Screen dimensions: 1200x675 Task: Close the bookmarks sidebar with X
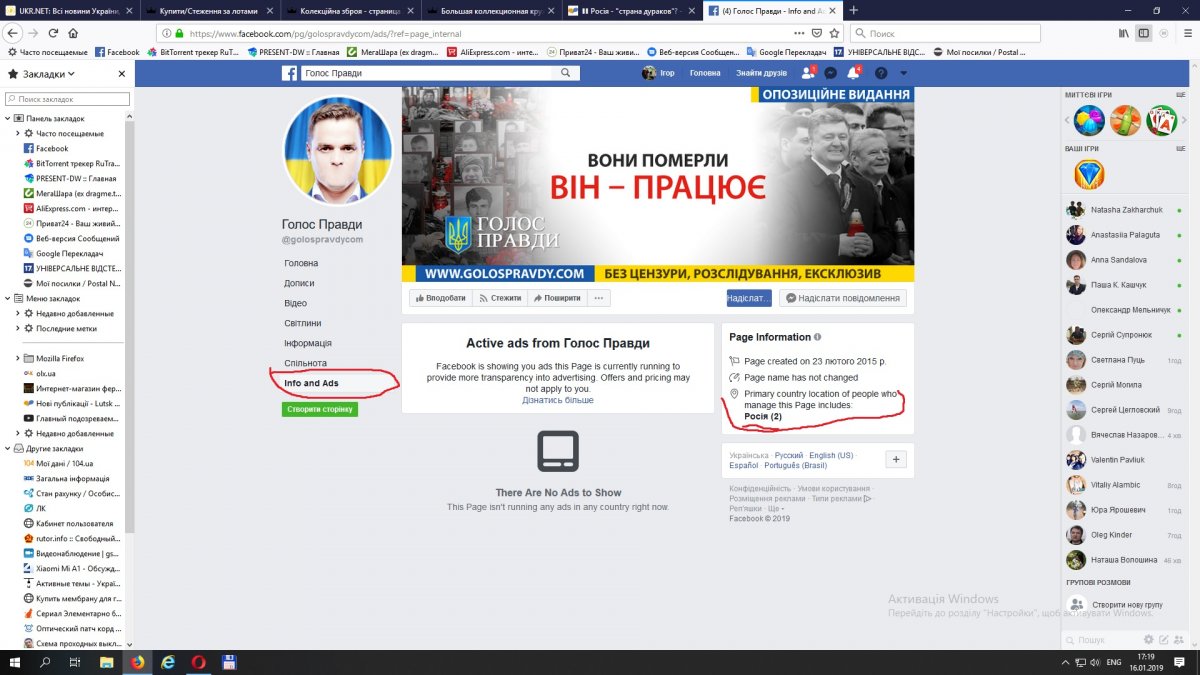[x=122, y=74]
